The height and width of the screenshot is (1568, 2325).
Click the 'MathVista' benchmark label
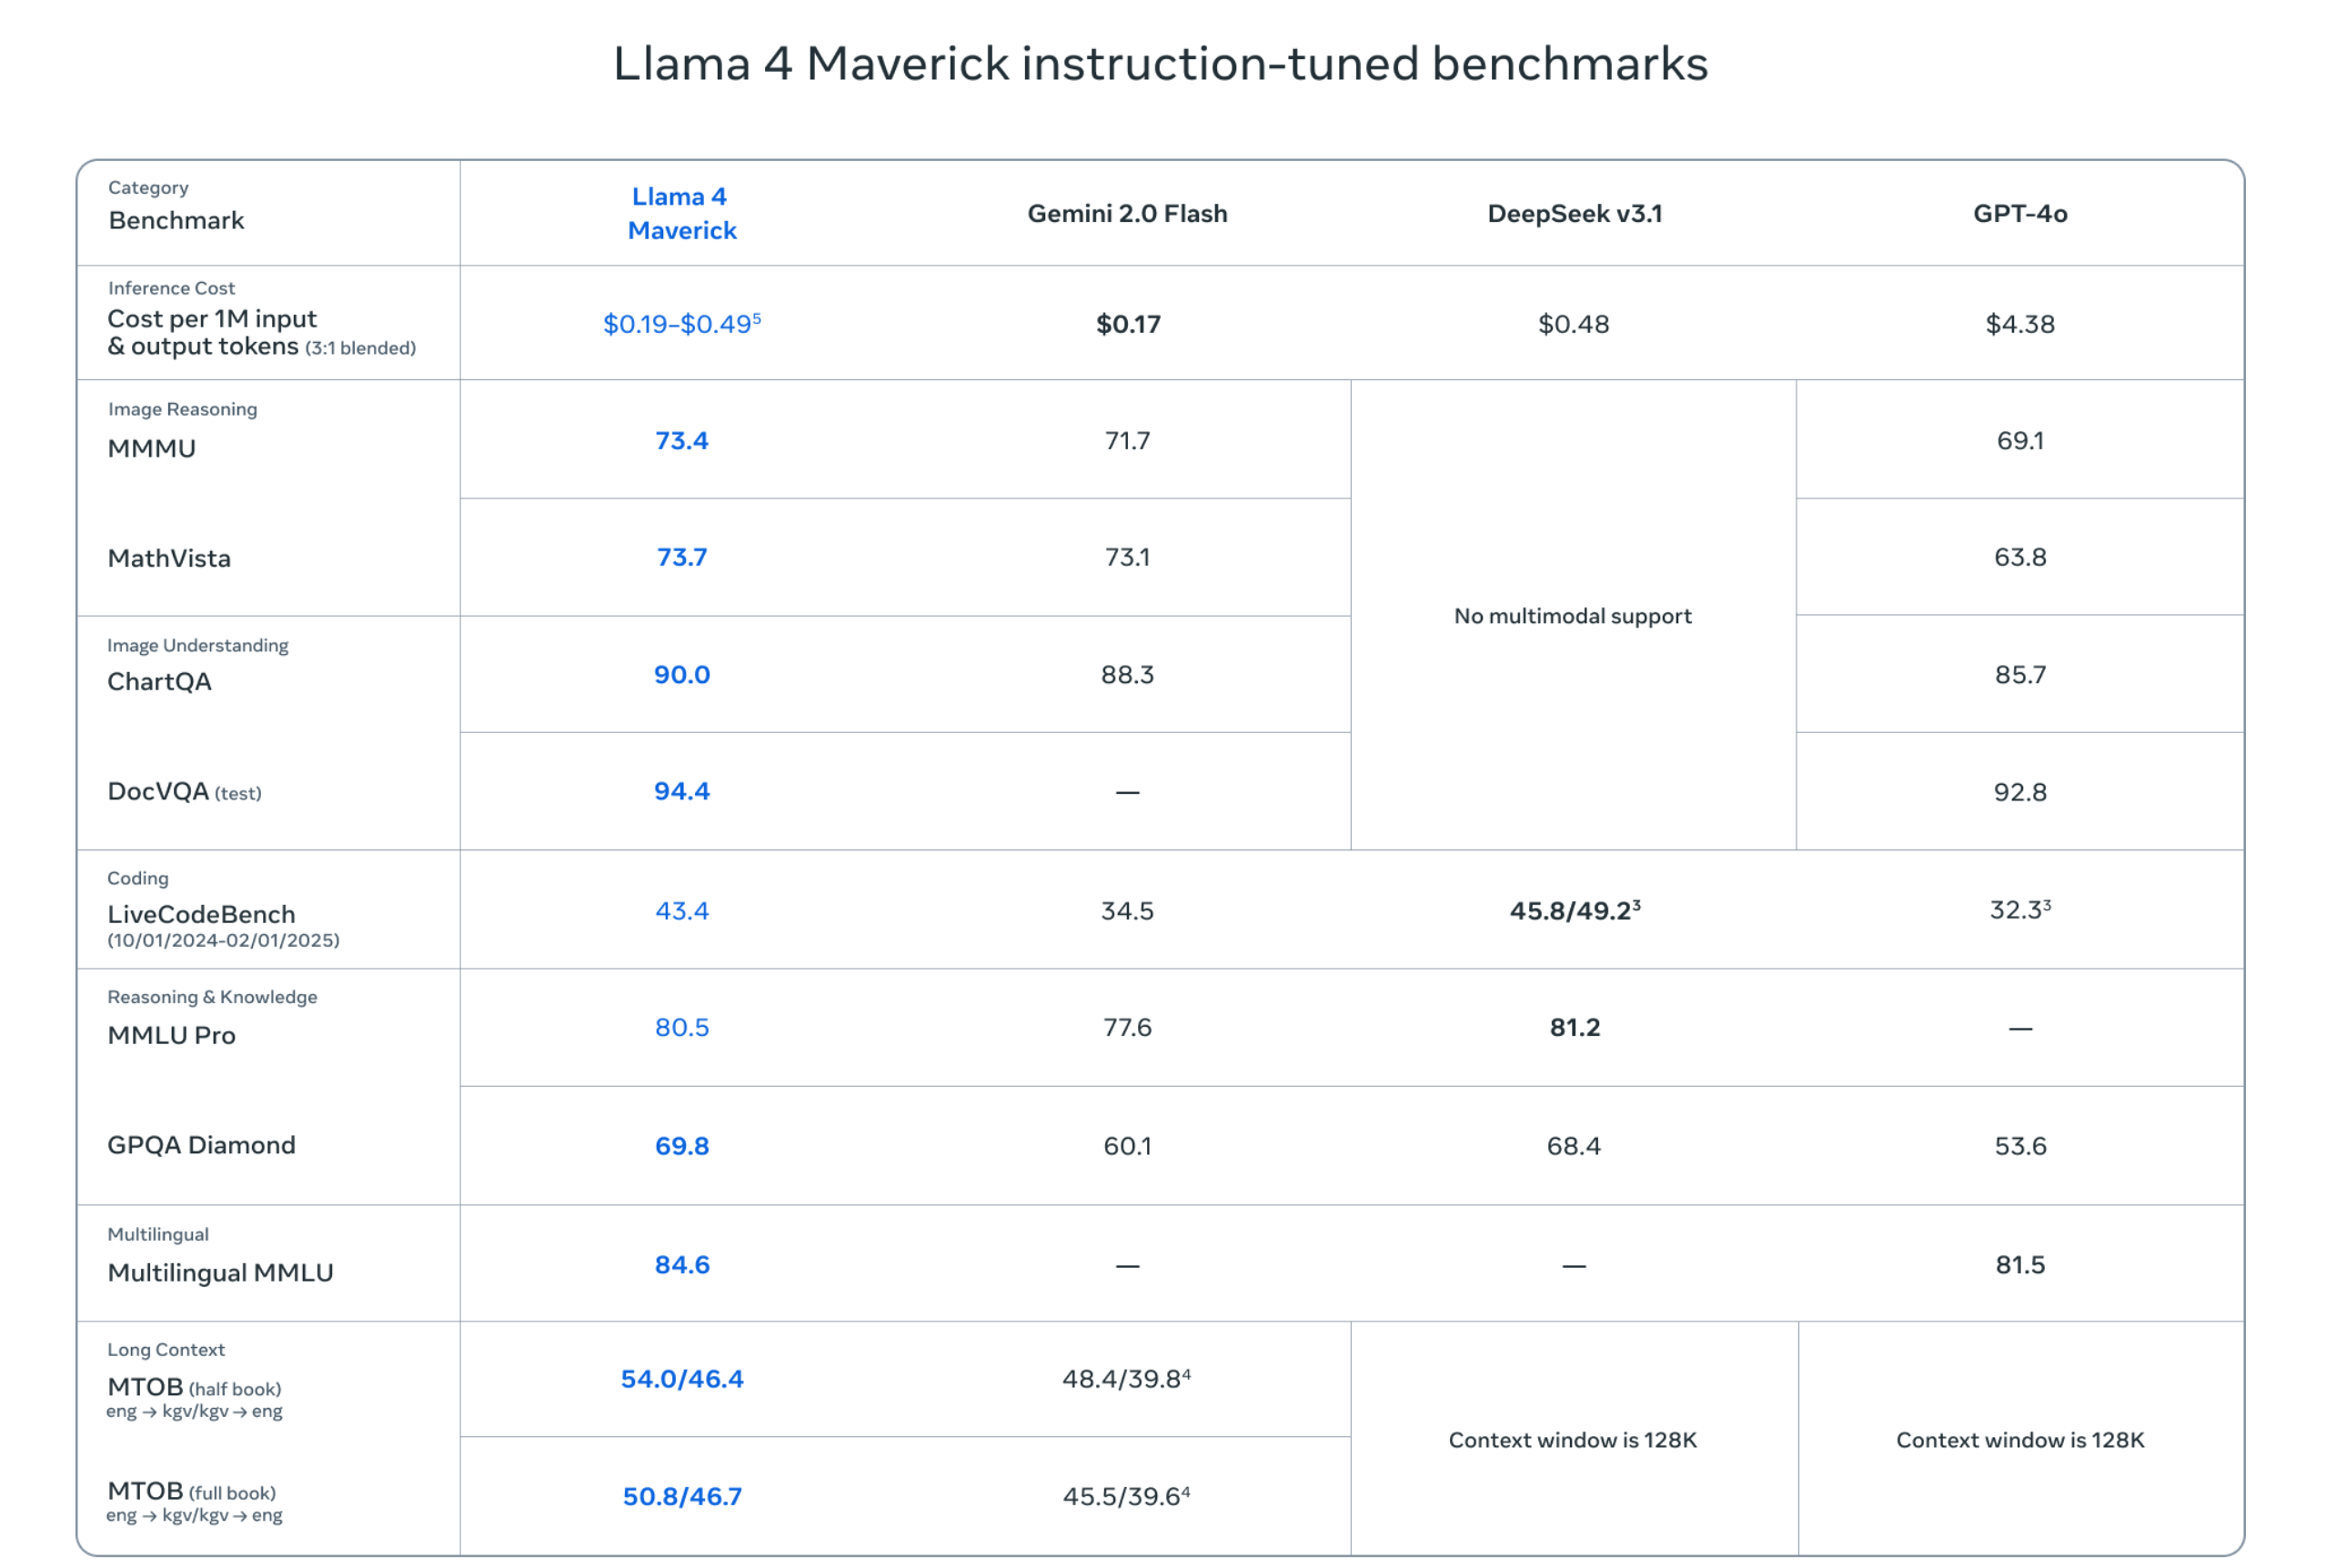[169, 558]
